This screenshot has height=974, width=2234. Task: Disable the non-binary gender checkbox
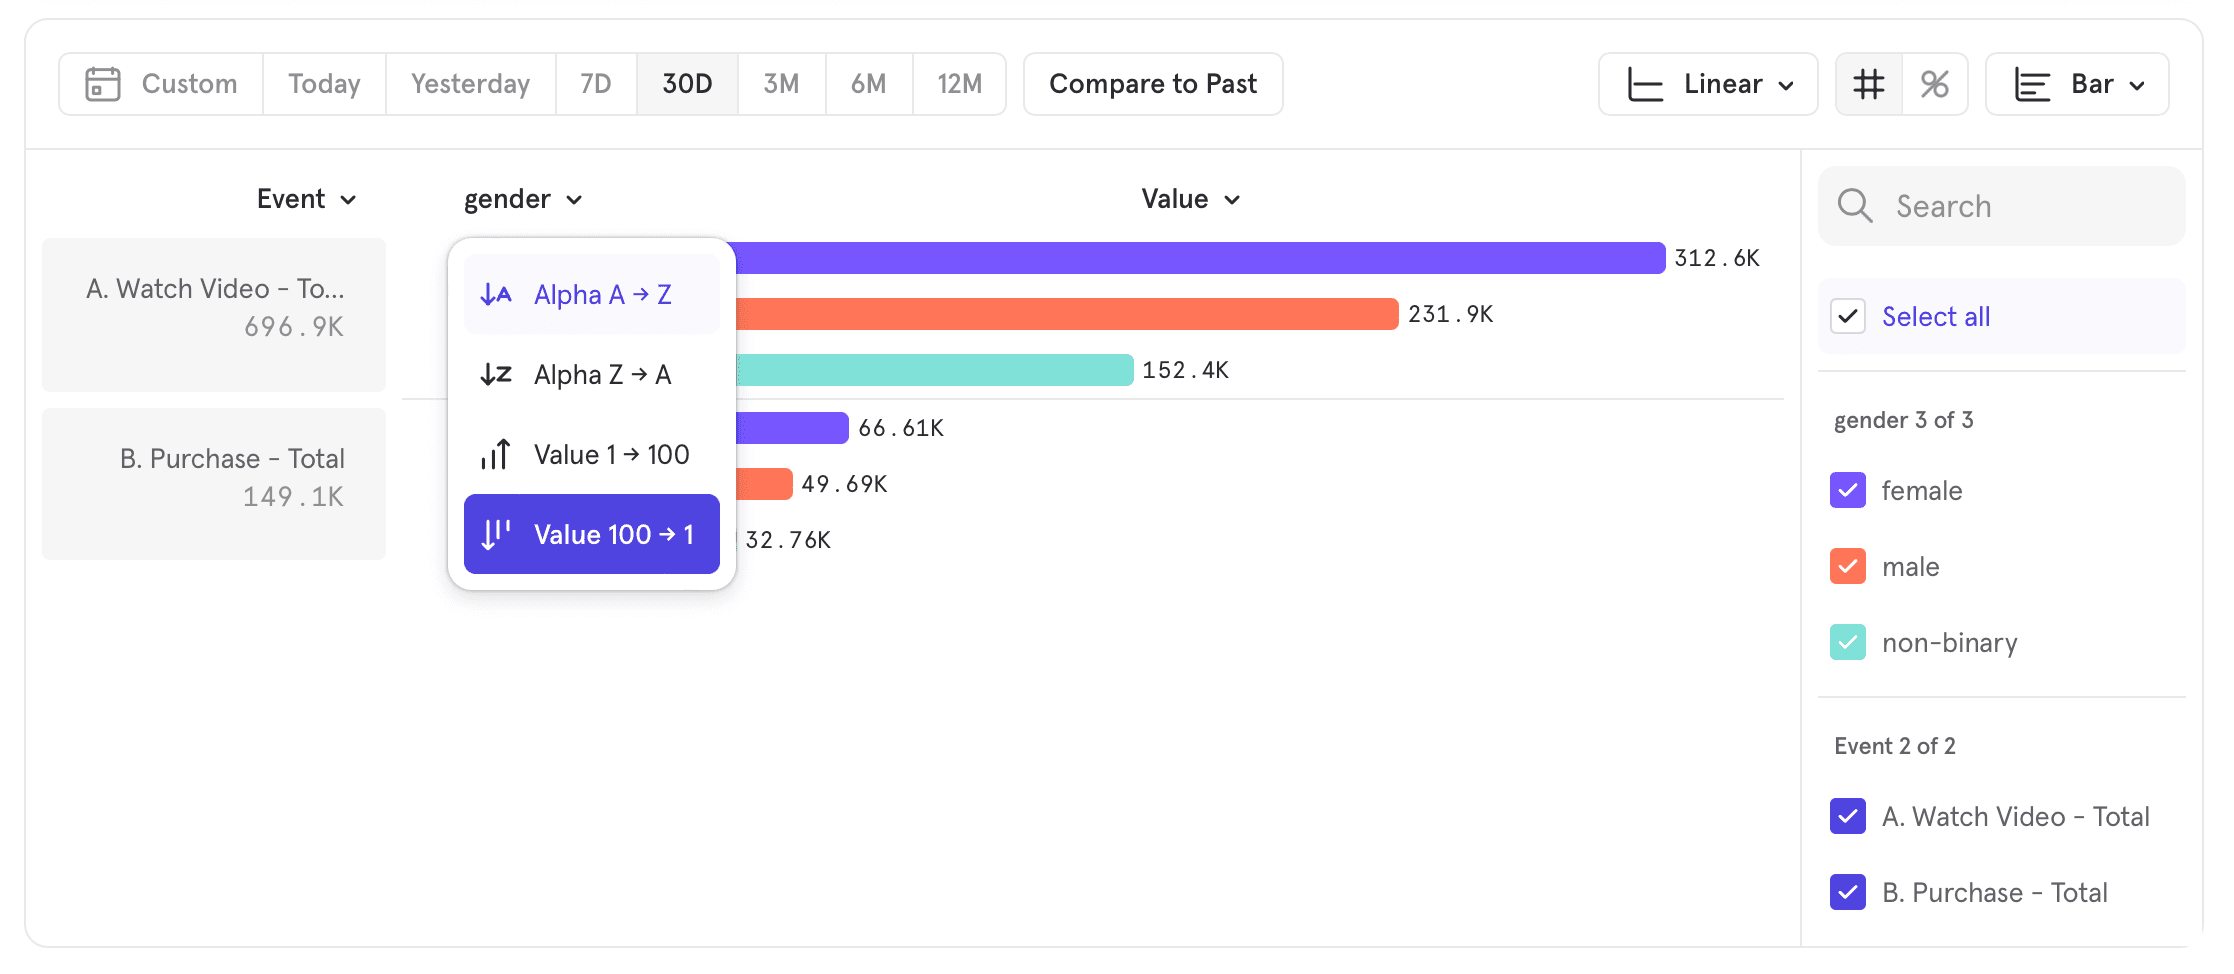[1848, 642]
